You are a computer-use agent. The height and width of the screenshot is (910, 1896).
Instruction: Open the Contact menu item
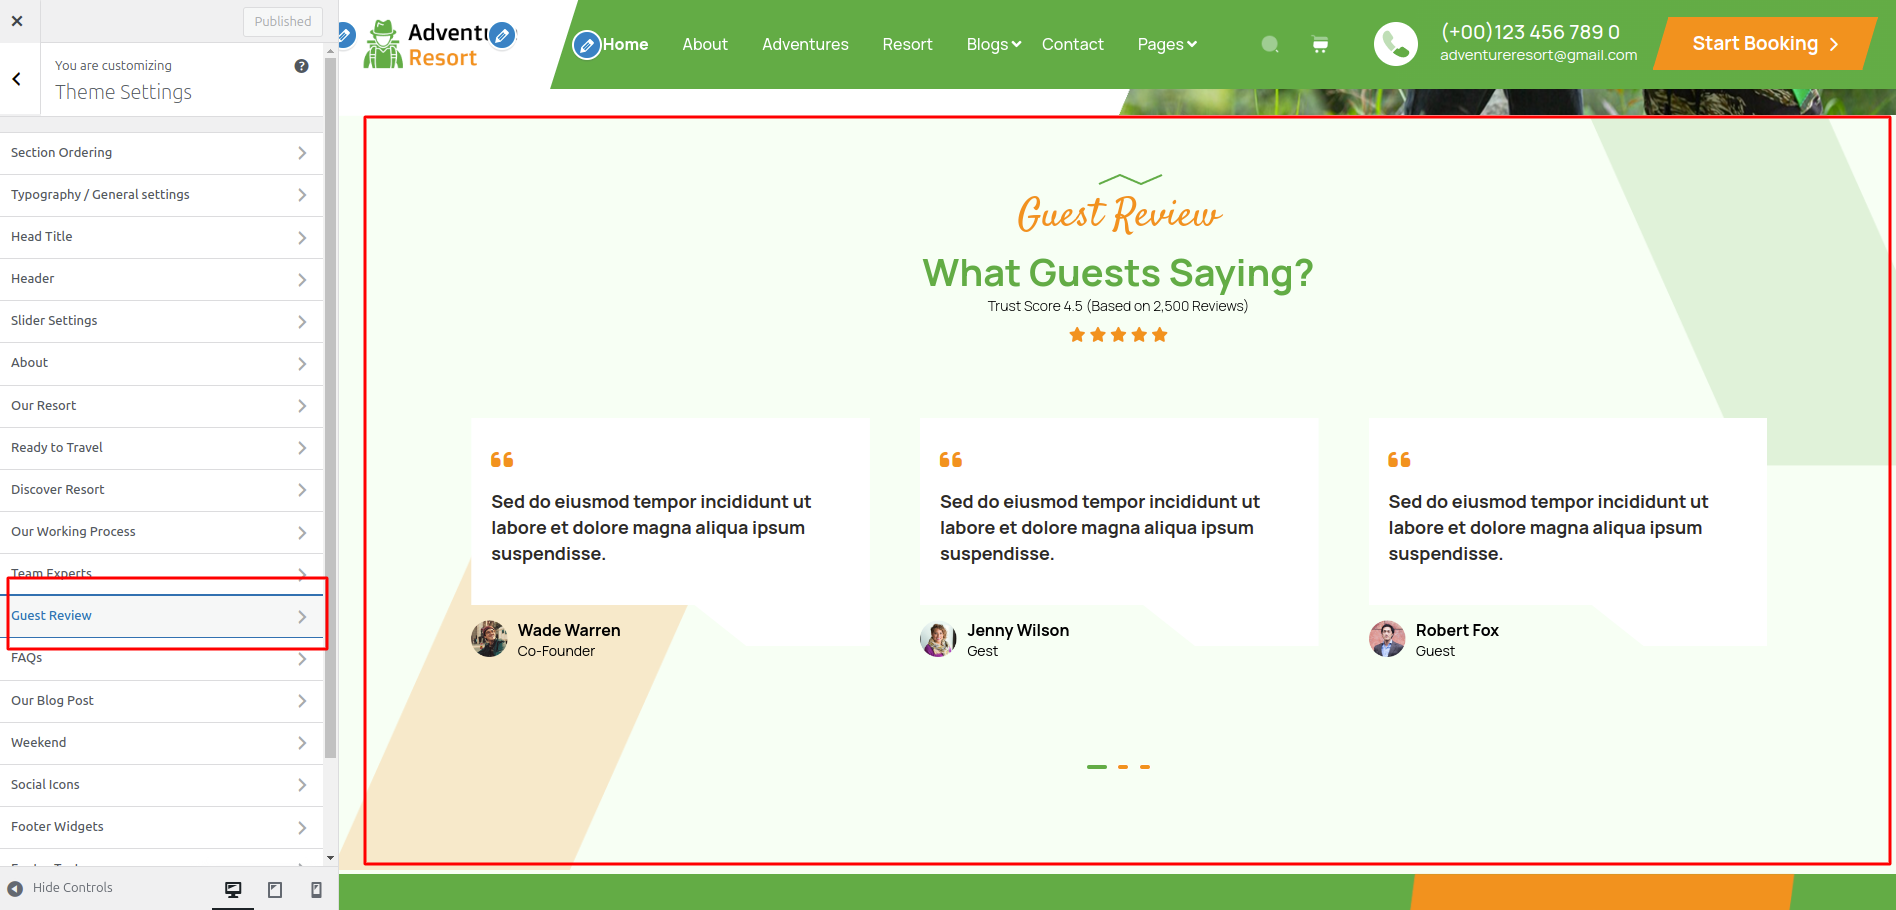pos(1072,44)
